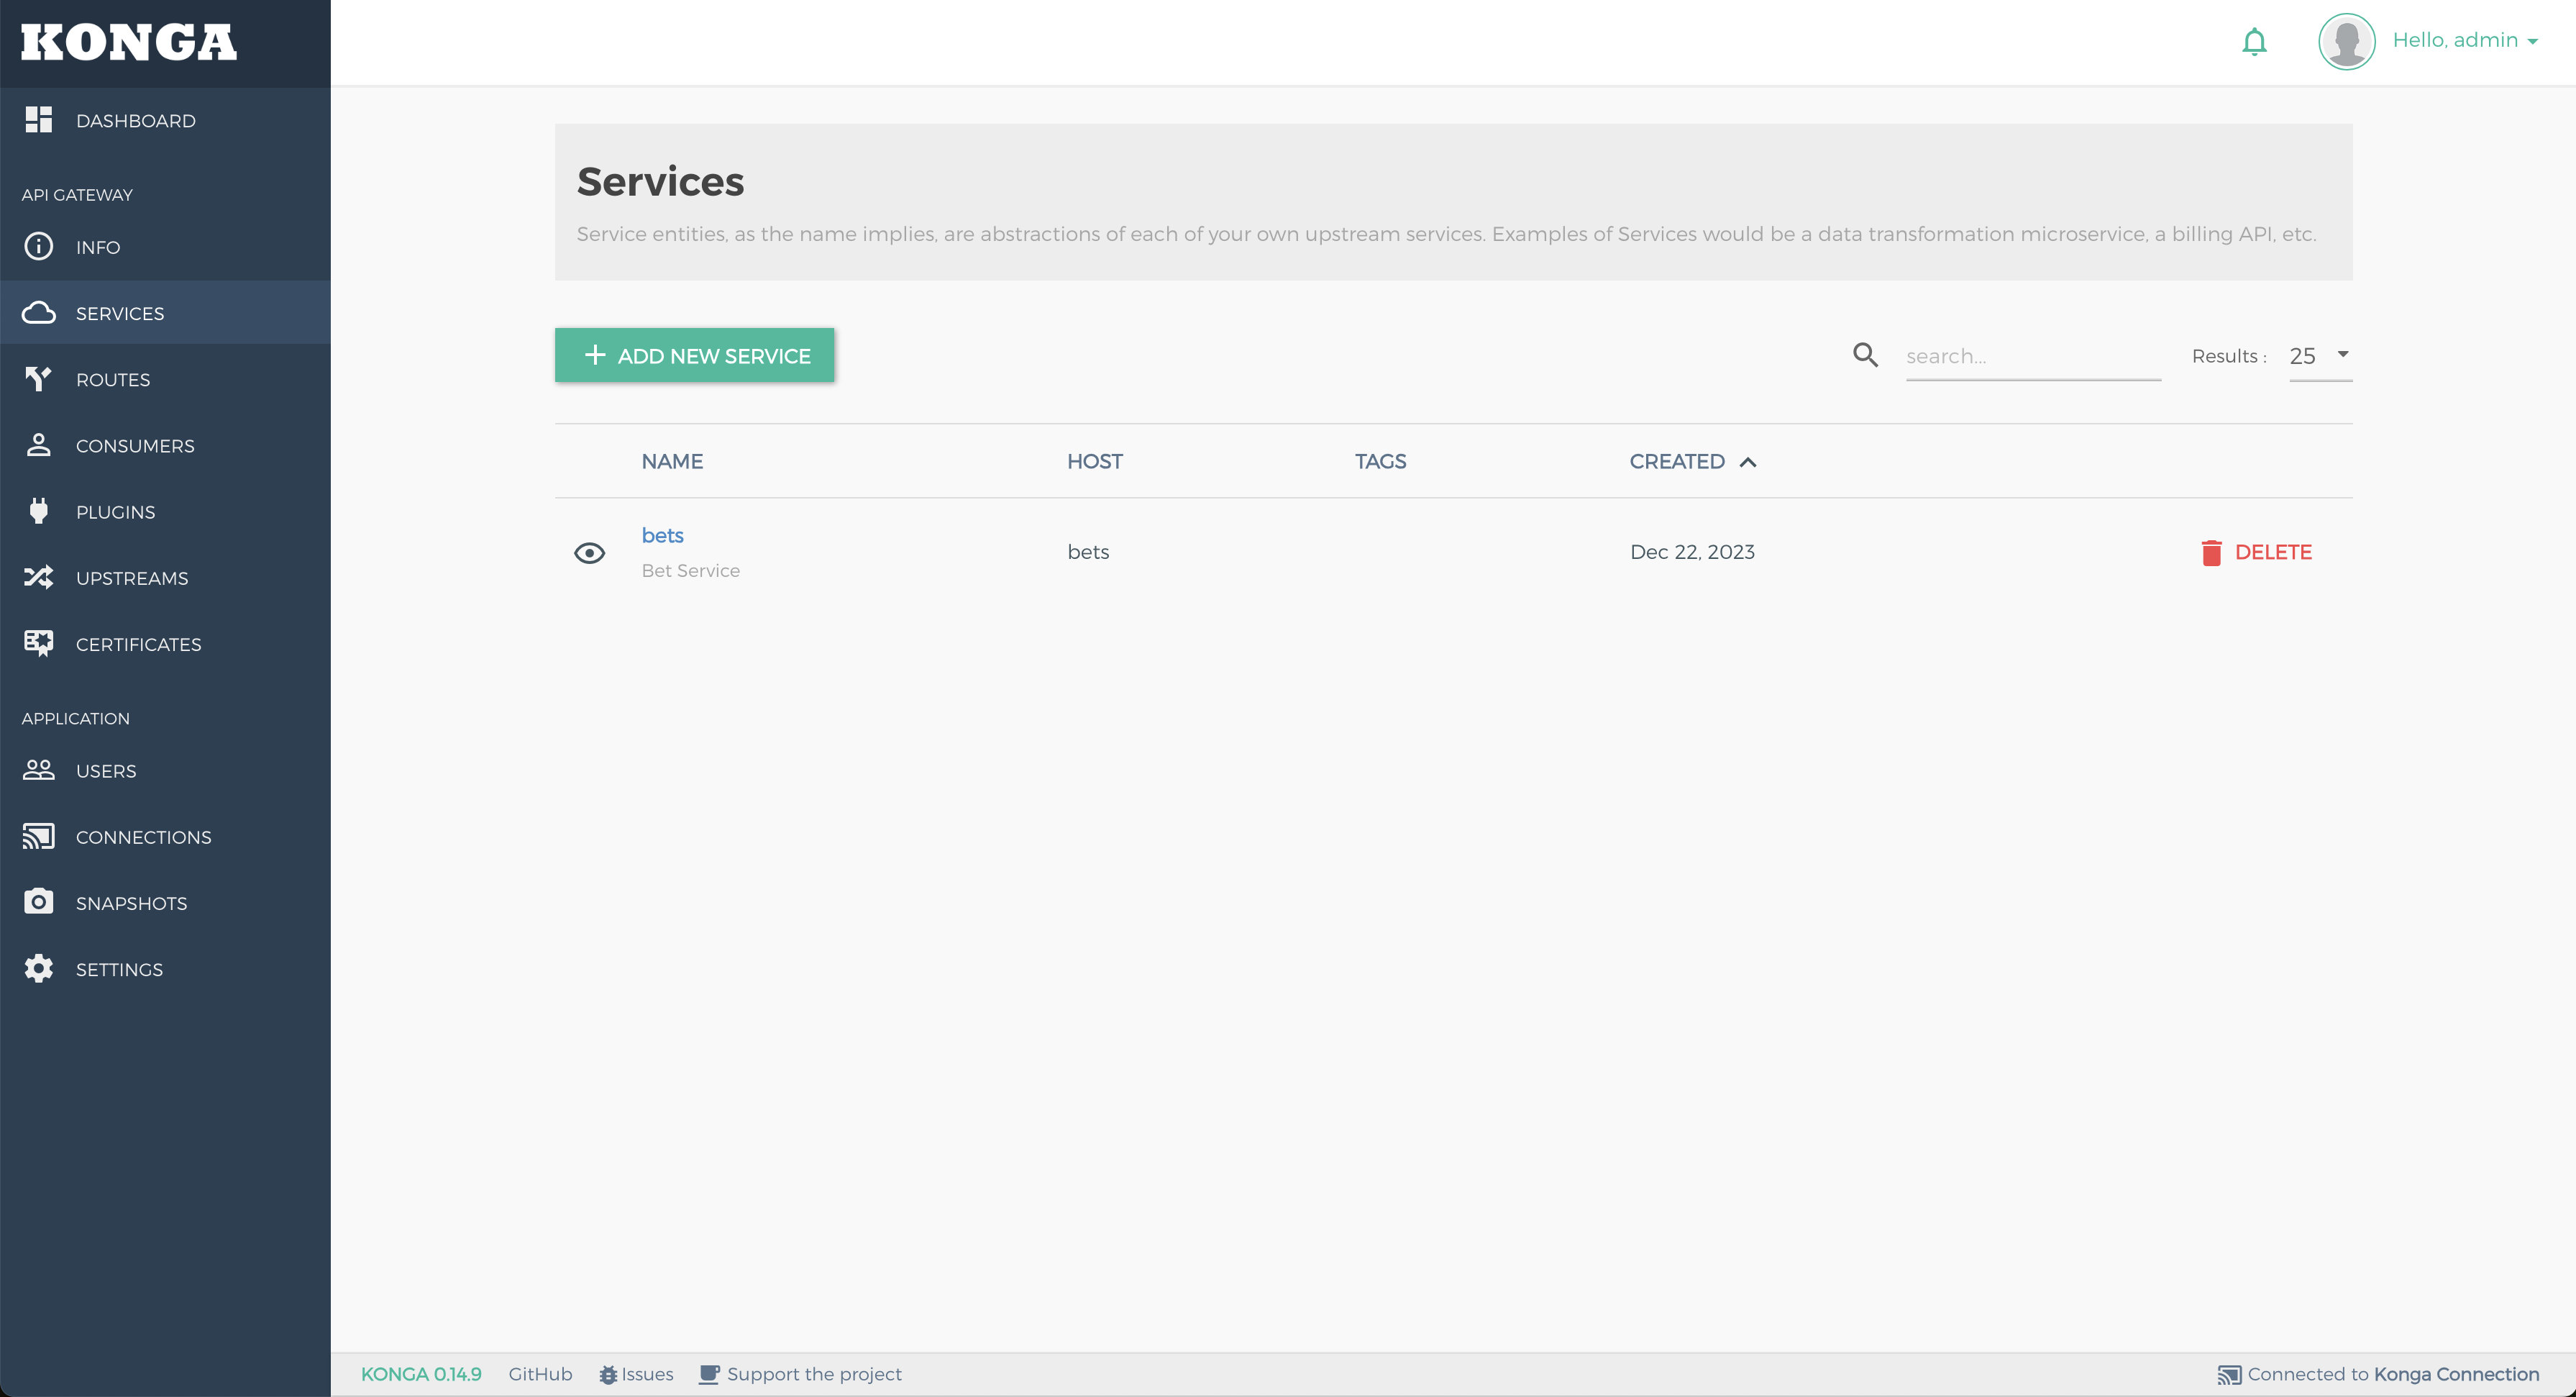This screenshot has height=1397, width=2576.
Task: Open the Results per page dropdown
Action: click(2320, 356)
